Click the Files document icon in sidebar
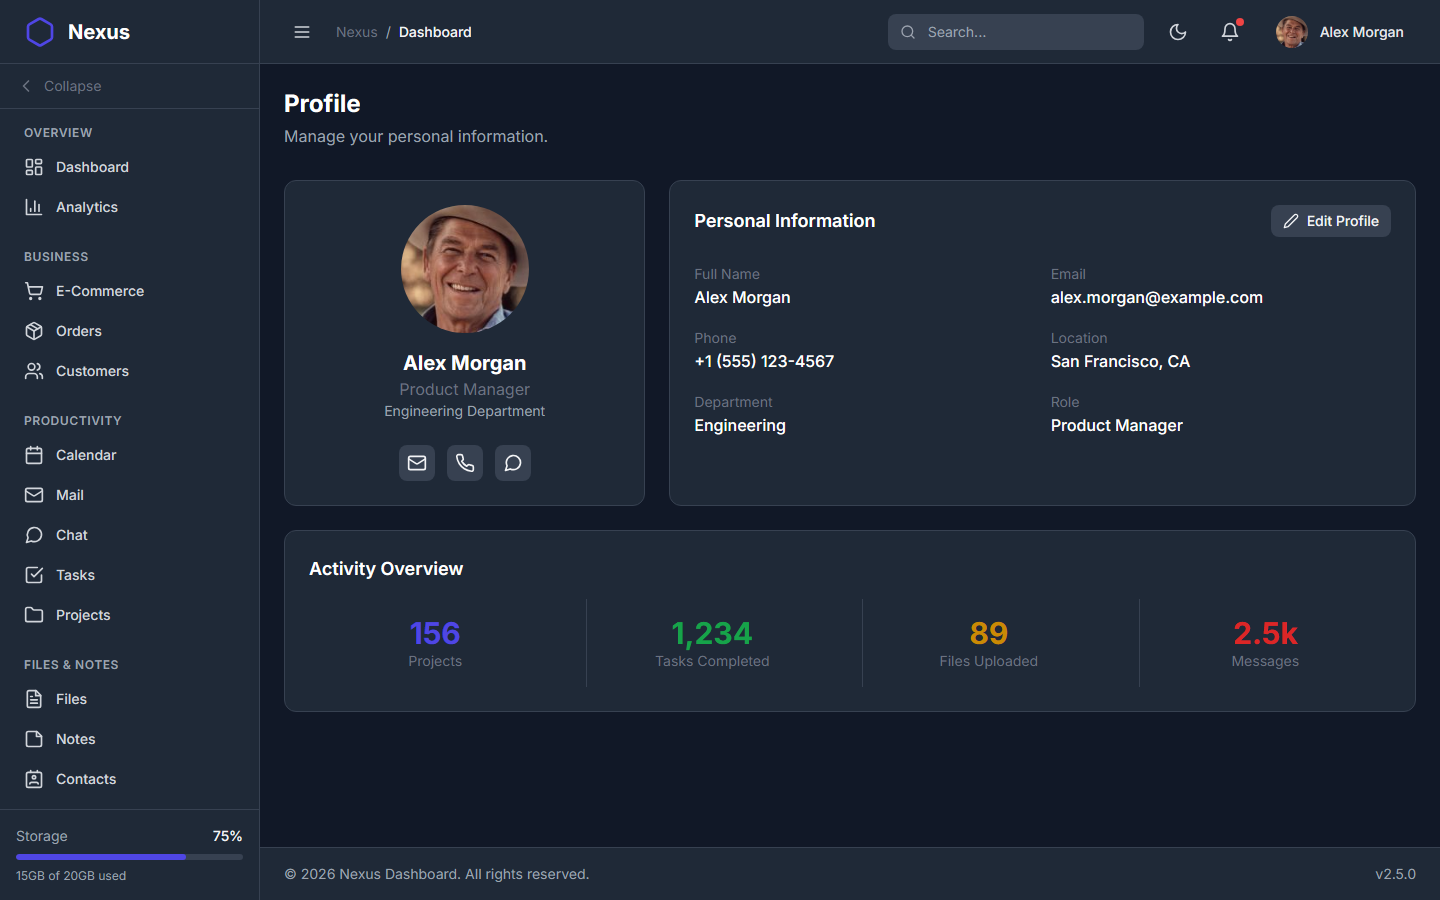 tap(34, 699)
